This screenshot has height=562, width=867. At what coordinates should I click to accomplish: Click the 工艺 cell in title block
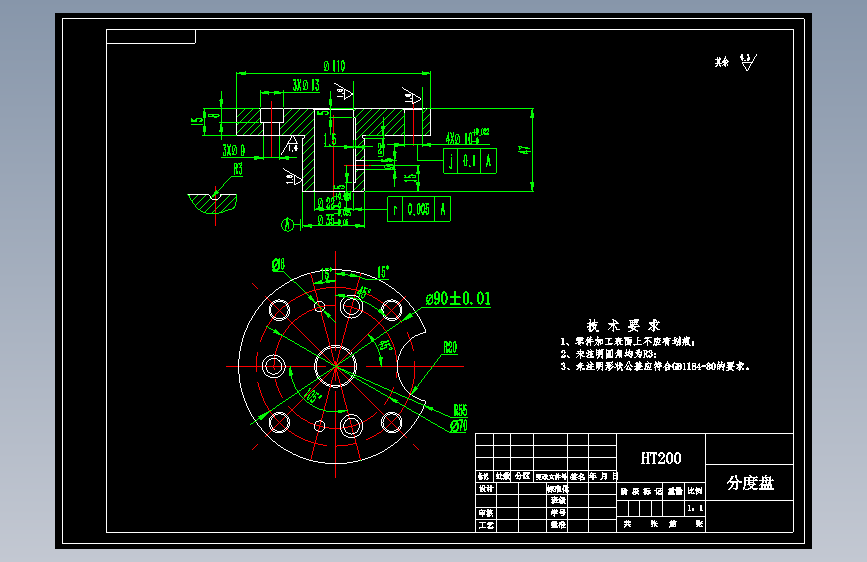point(486,525)
